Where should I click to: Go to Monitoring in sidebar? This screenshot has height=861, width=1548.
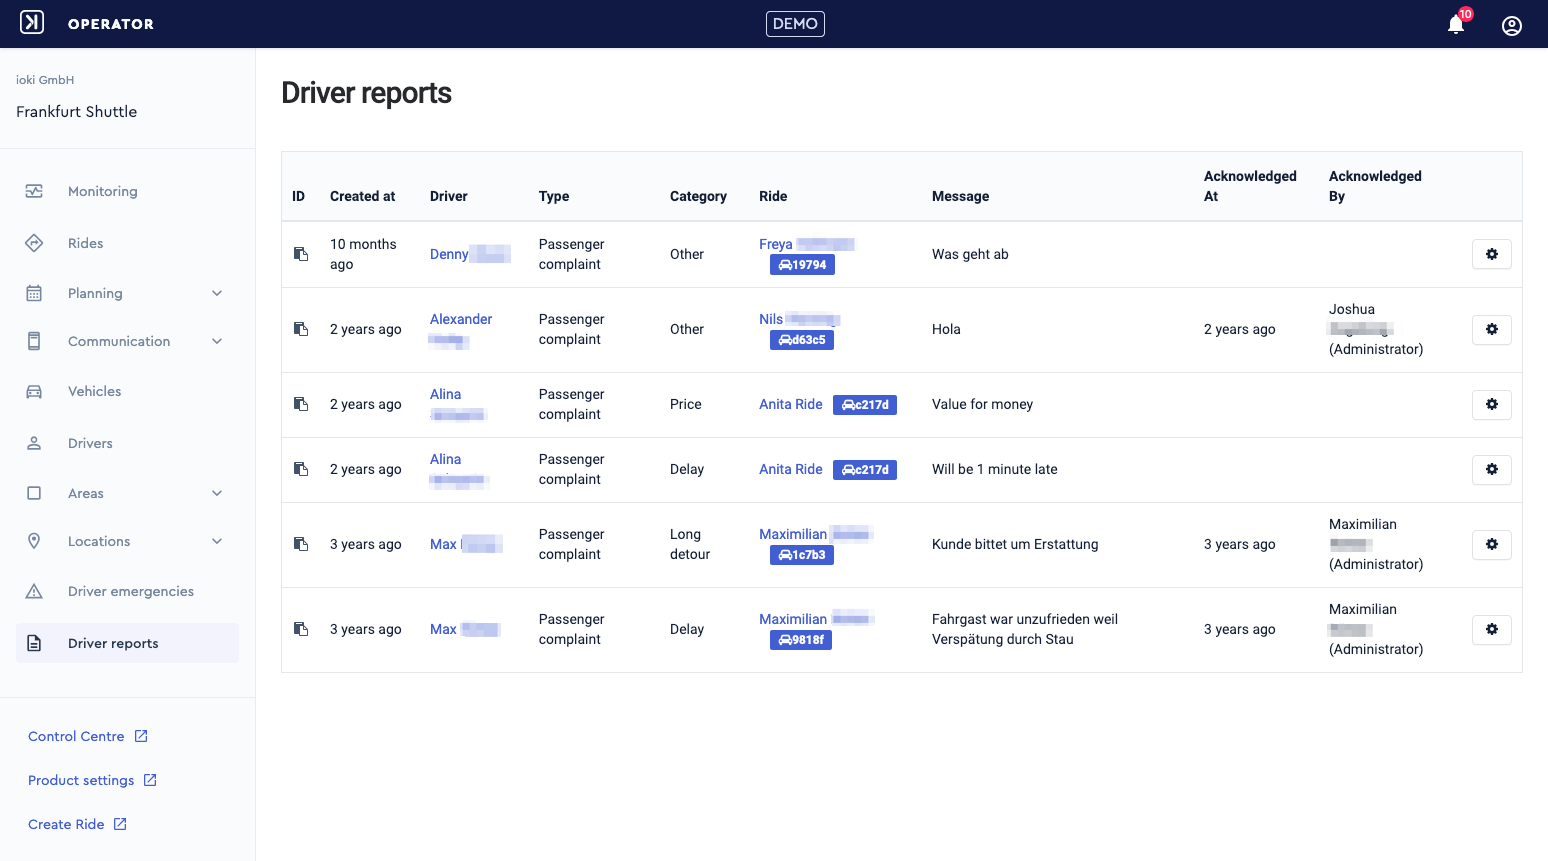tap(127, 191)
